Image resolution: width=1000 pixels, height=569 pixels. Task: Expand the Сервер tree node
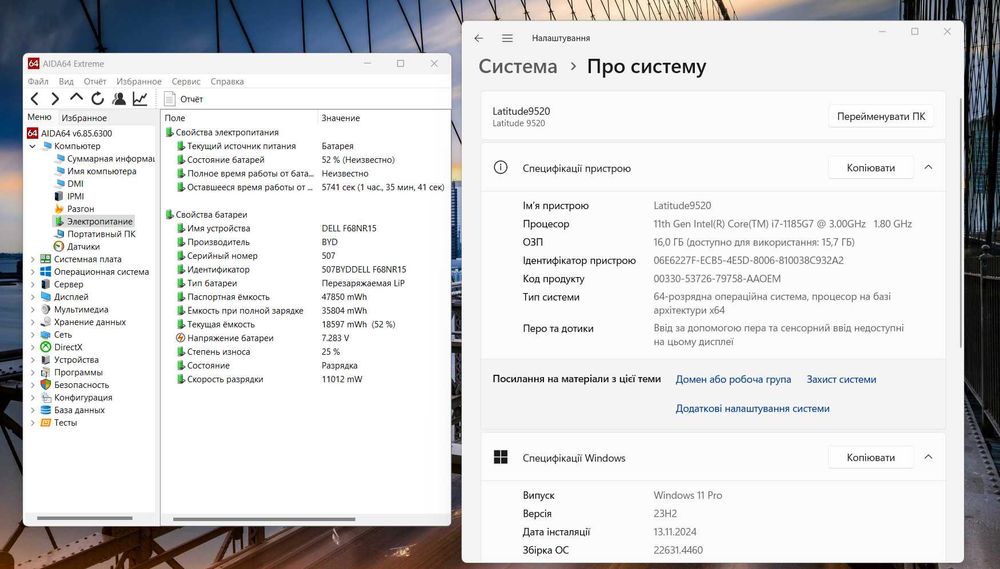(33, 284)
